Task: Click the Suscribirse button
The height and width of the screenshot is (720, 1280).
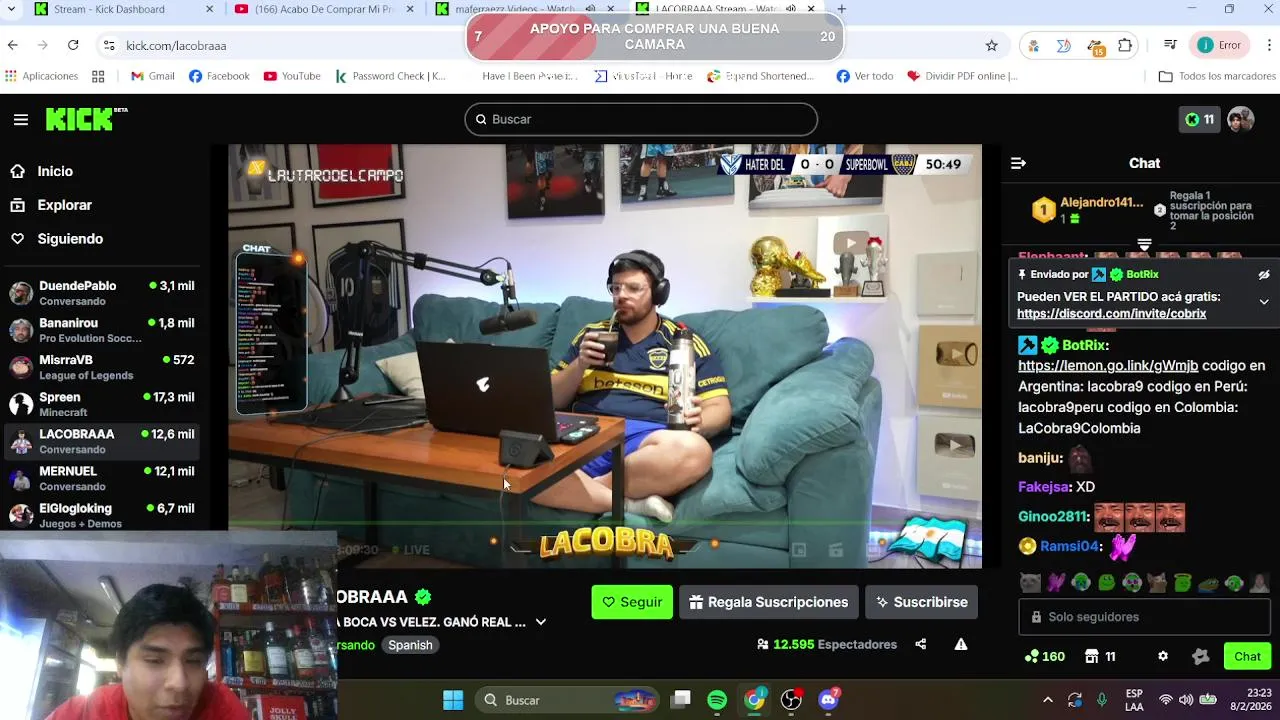Action: (x=921, y=602)
